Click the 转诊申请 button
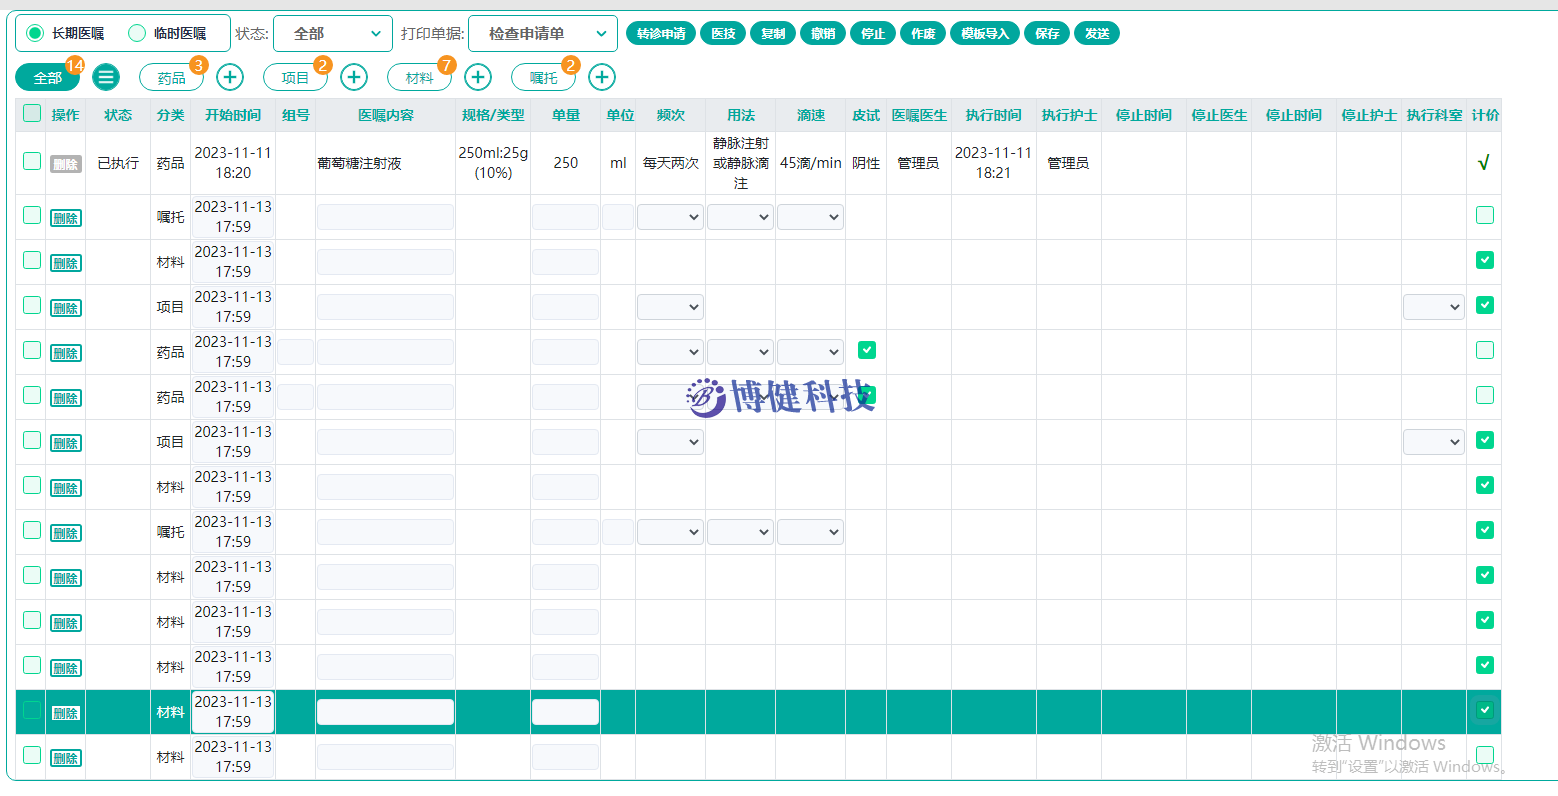The image size is (1558, 796). click(x=661, y=33)
